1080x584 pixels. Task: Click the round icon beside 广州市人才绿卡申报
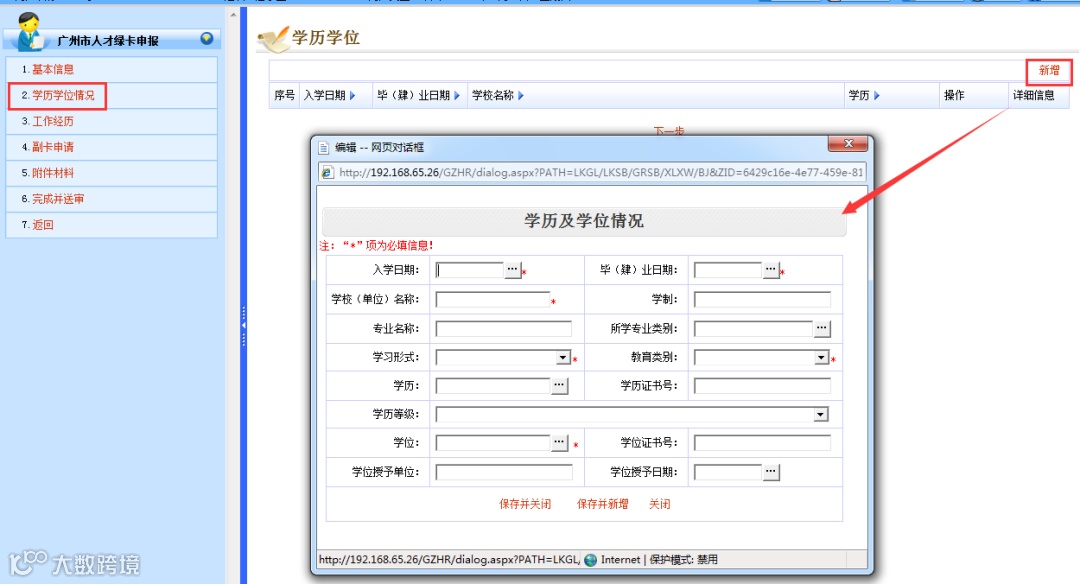point(206,39)
